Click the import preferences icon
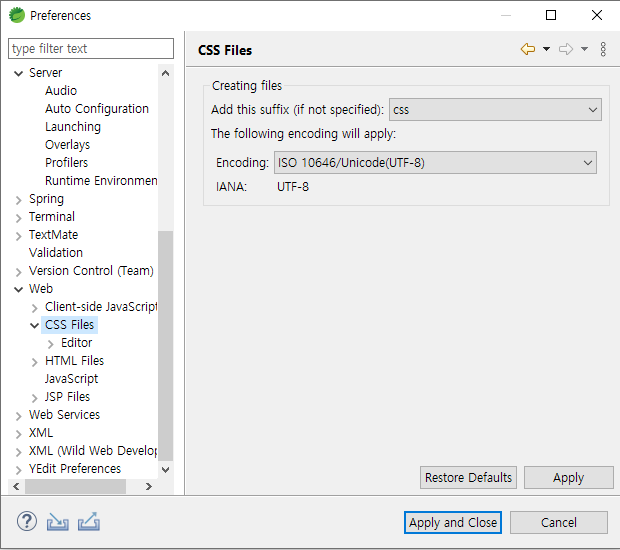Viewport: 620px width, 550px height. (58, 522)
